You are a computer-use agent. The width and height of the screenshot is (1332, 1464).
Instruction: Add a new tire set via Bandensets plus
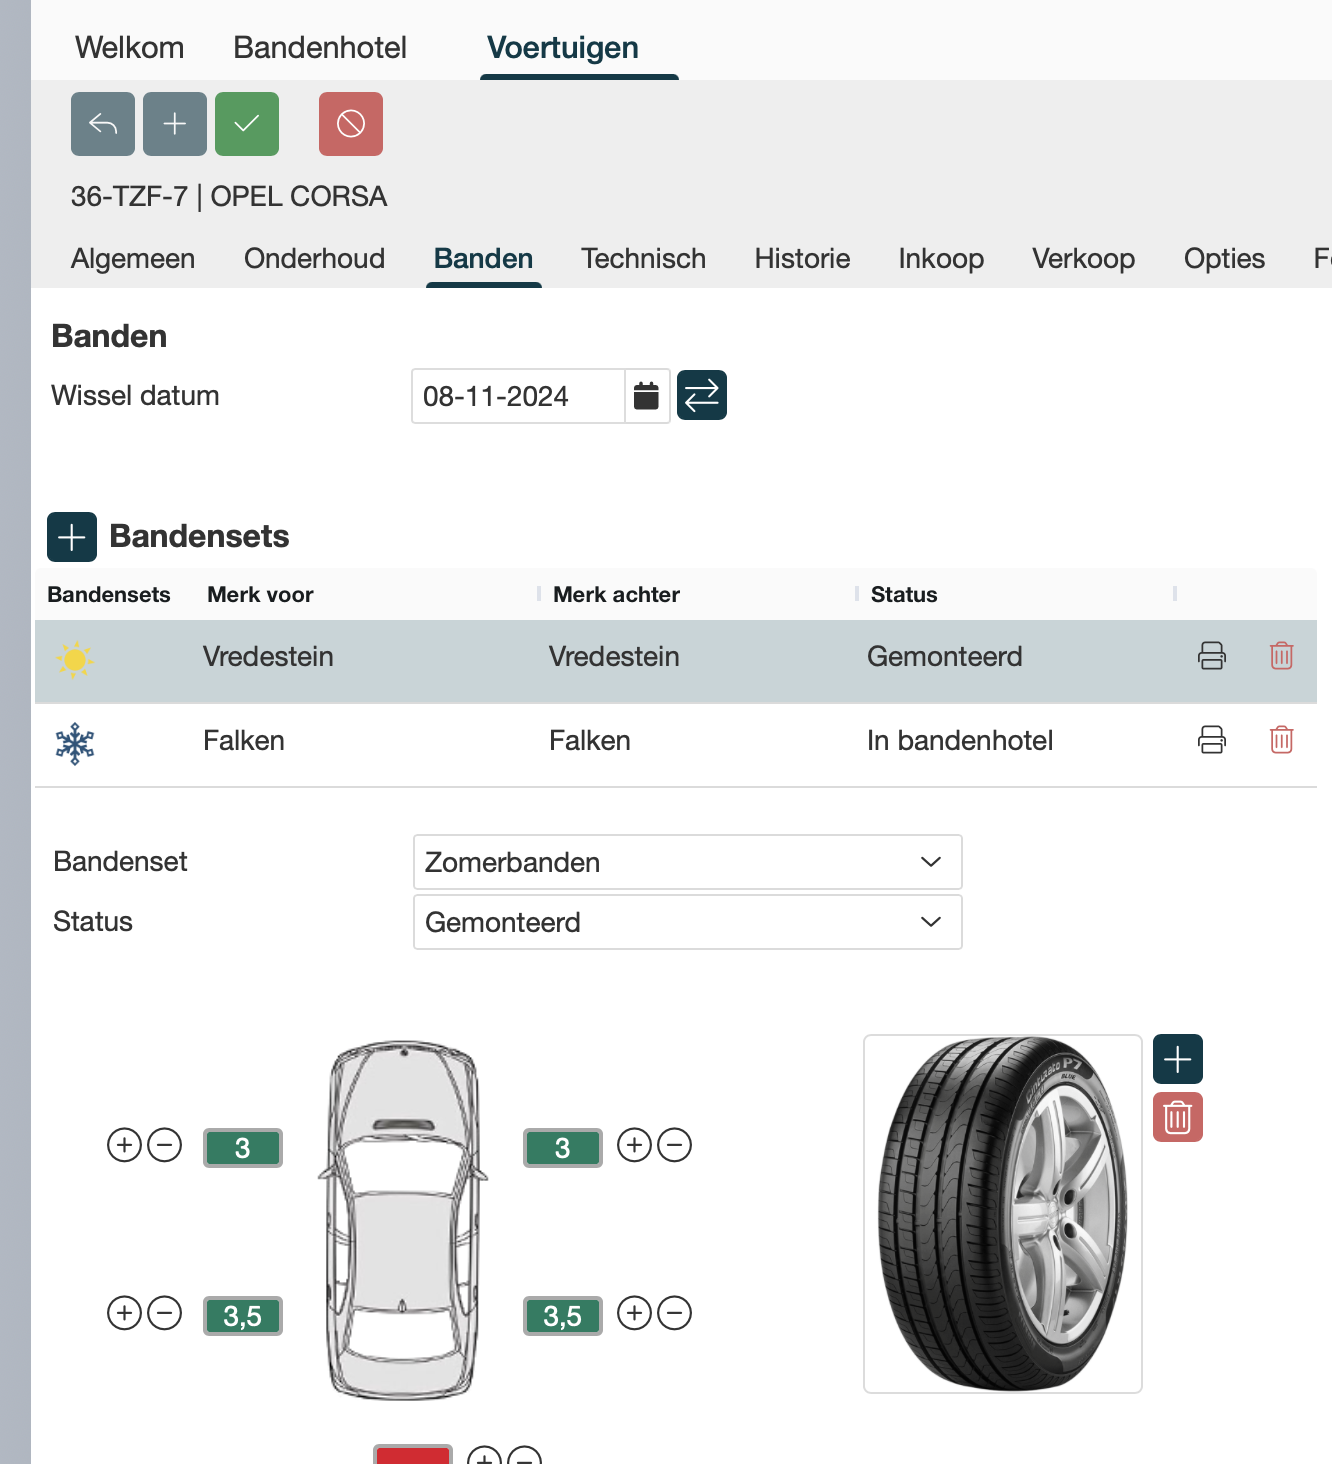(x=72, y=537)
